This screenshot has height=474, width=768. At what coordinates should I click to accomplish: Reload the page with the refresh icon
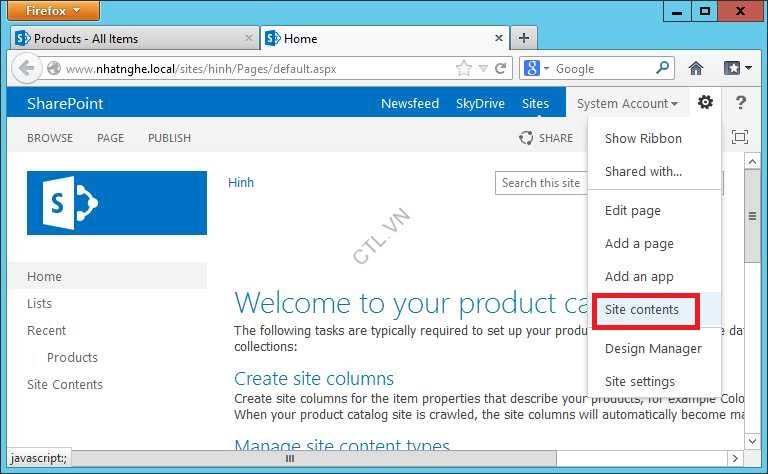502,68
